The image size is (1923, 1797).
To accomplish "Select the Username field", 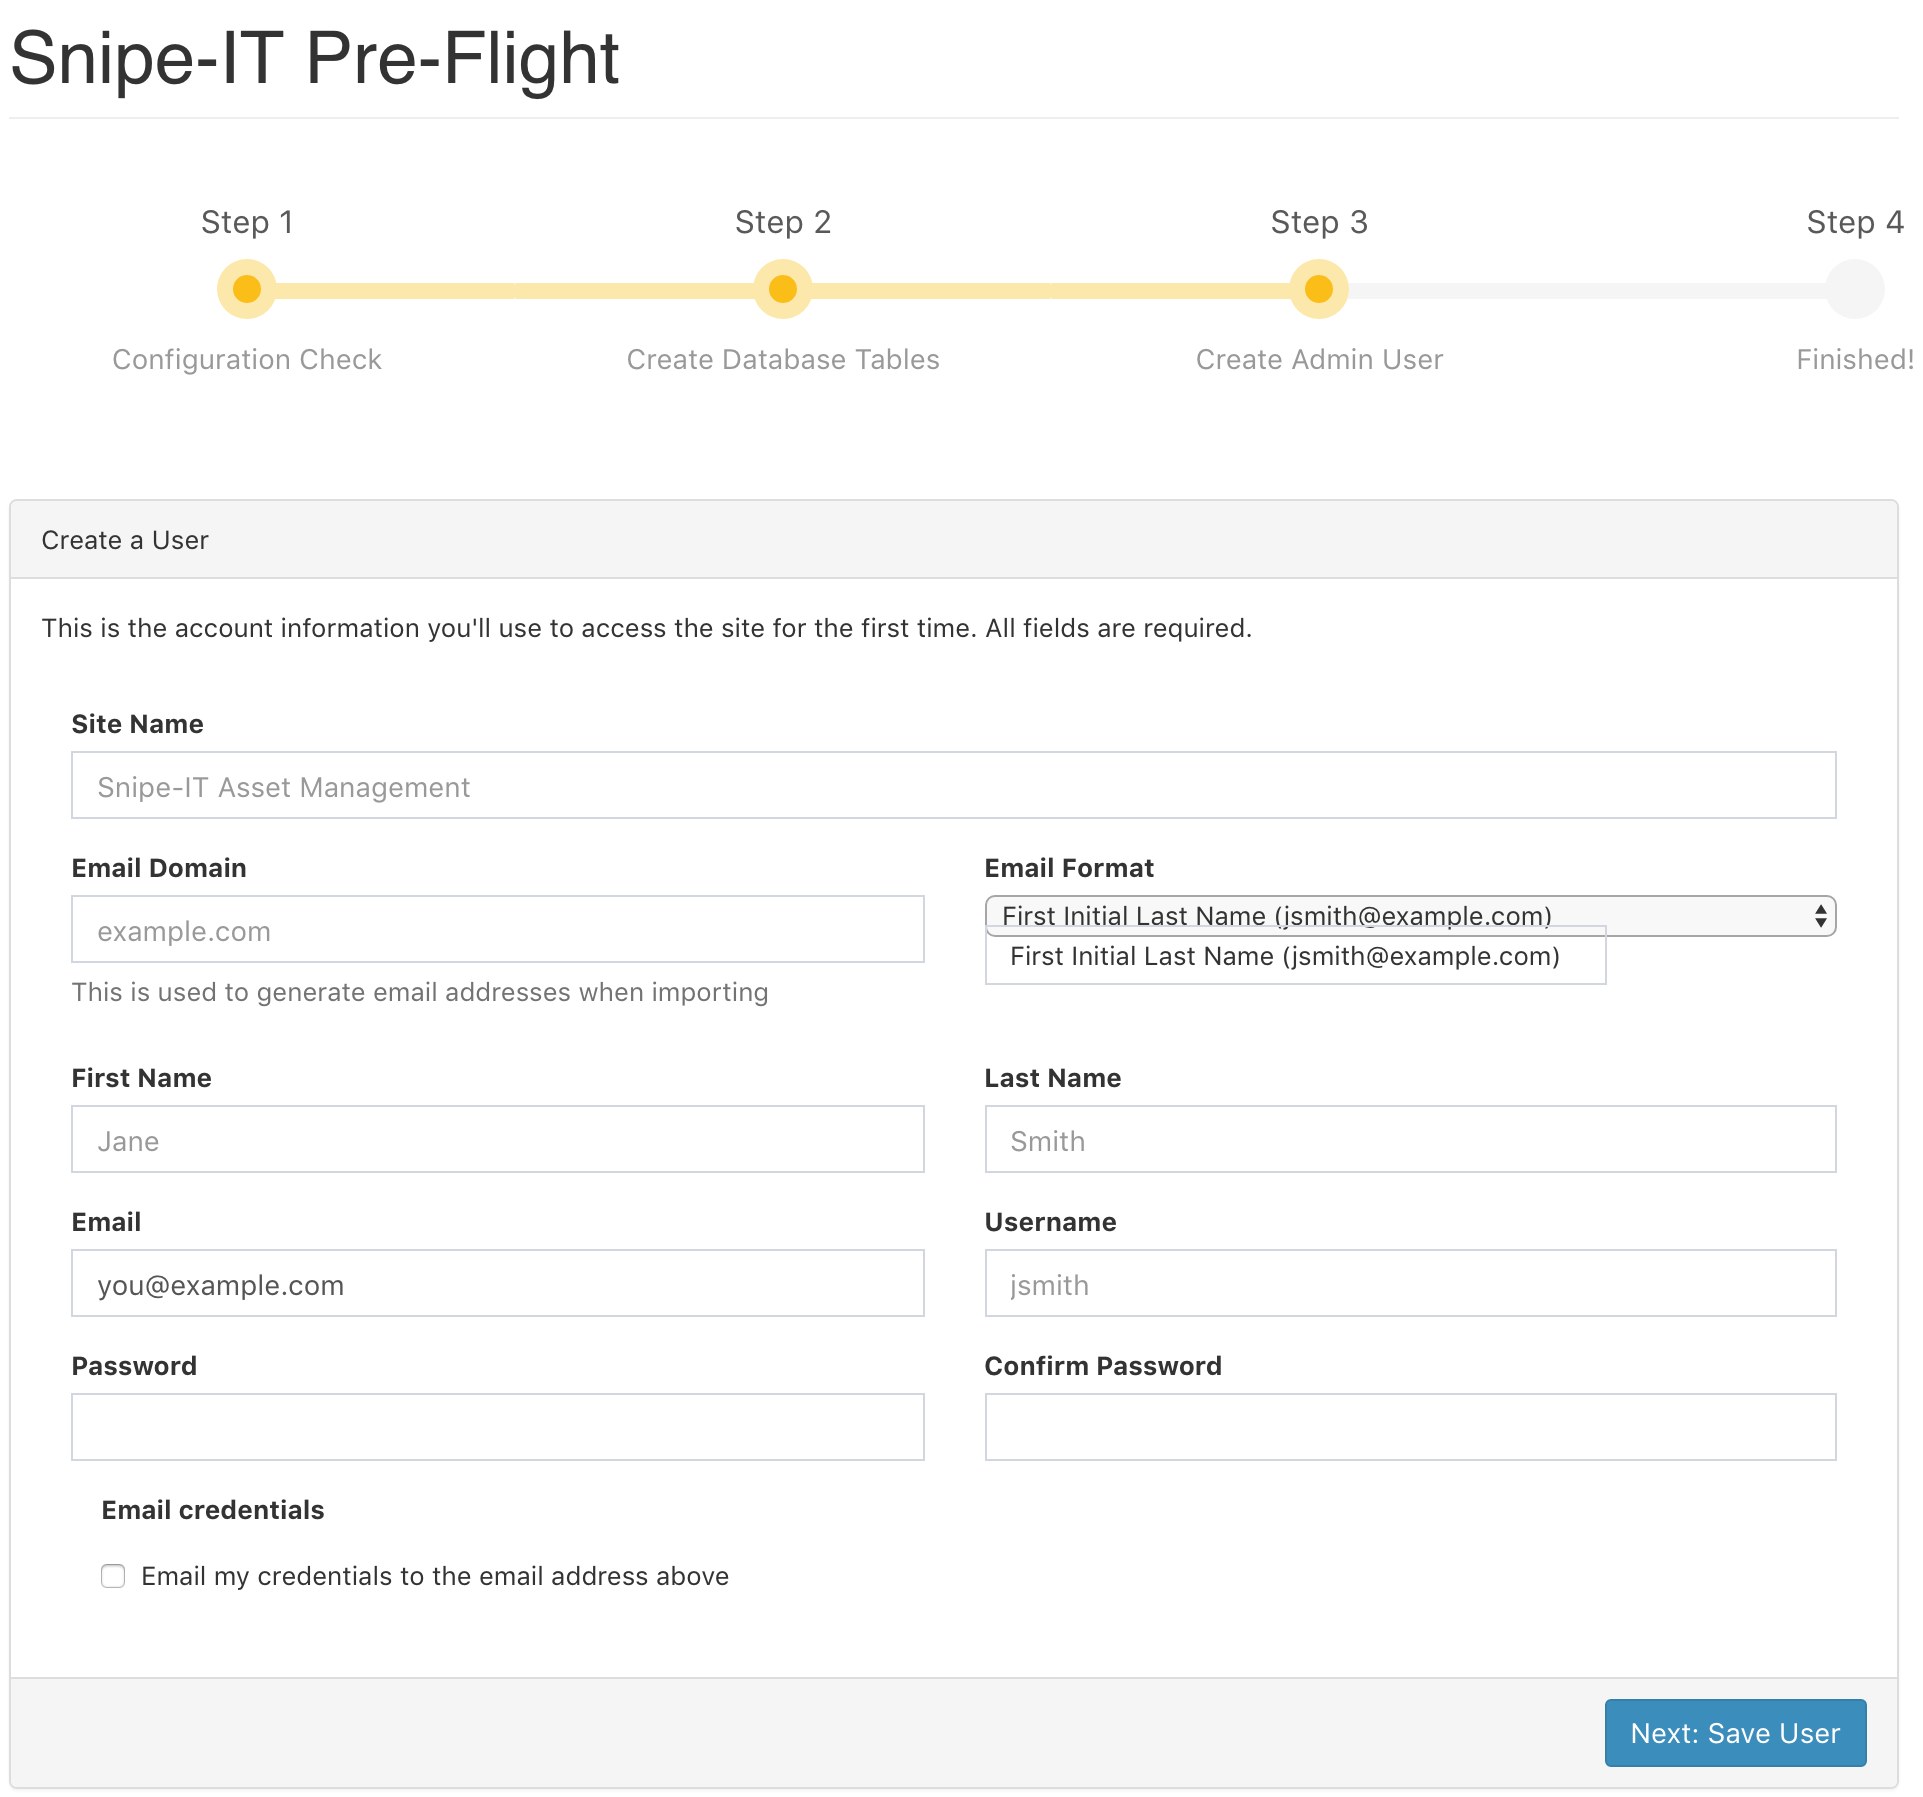I will point(1410,1284).
